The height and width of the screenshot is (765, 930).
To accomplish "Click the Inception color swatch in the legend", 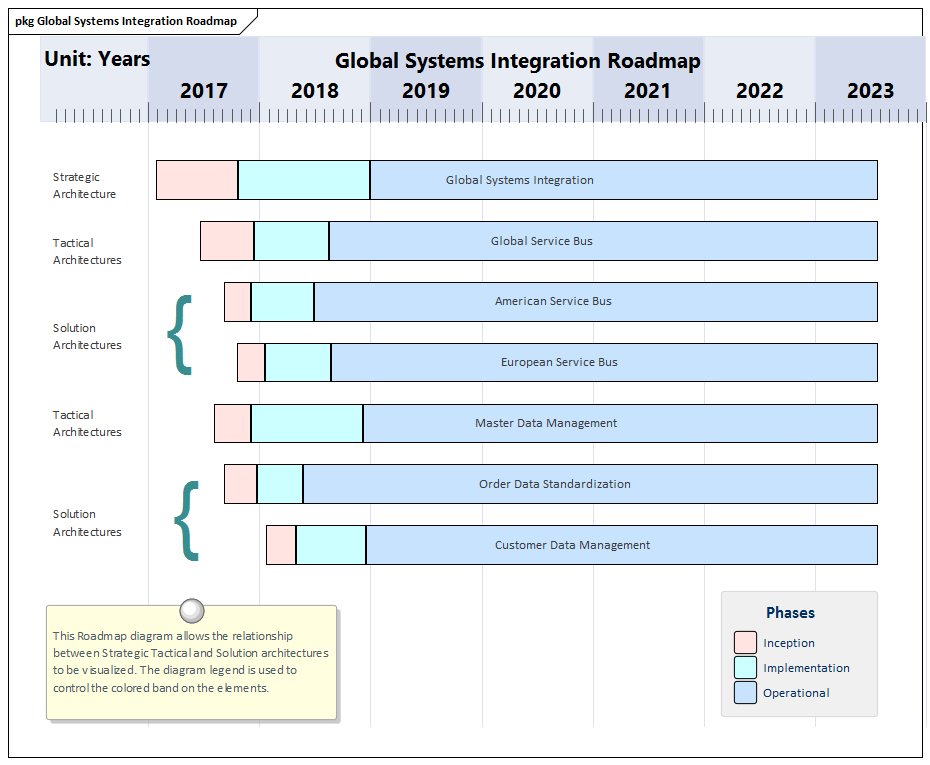I will coord(745,643).
